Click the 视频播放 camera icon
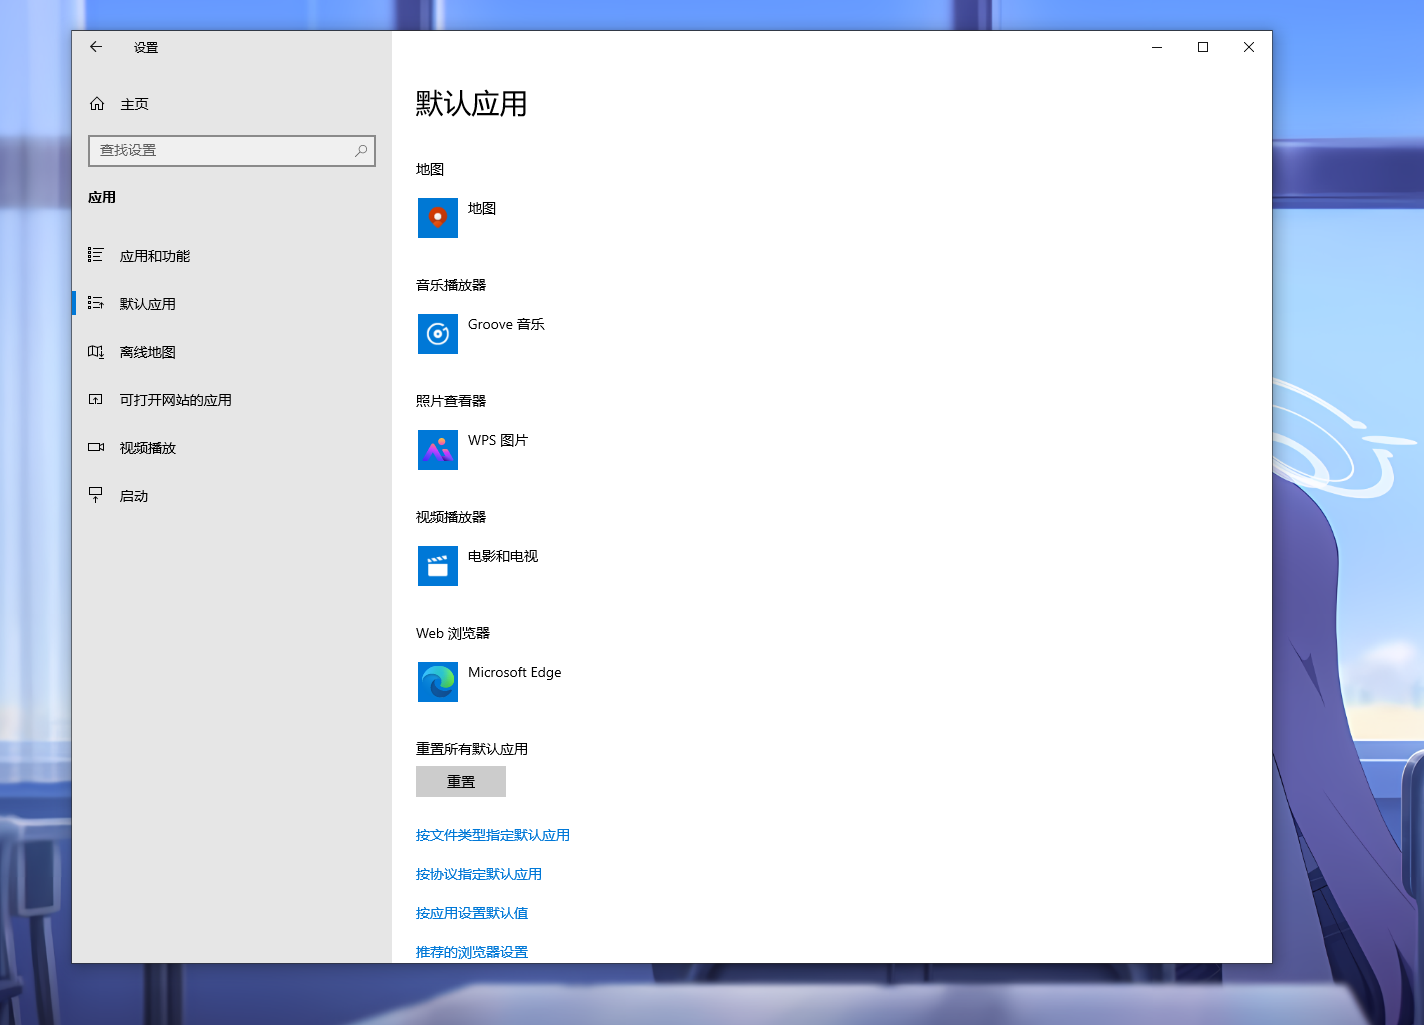Screen dimensions: 1424x1025 96,447
